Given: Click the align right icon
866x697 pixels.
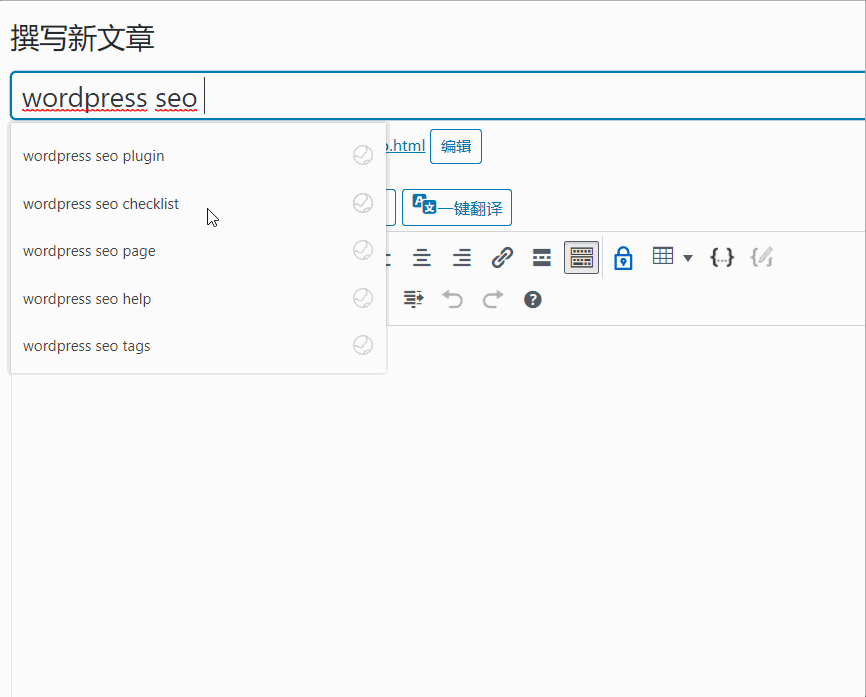Looking at the screenshot, I should (461, 258).
